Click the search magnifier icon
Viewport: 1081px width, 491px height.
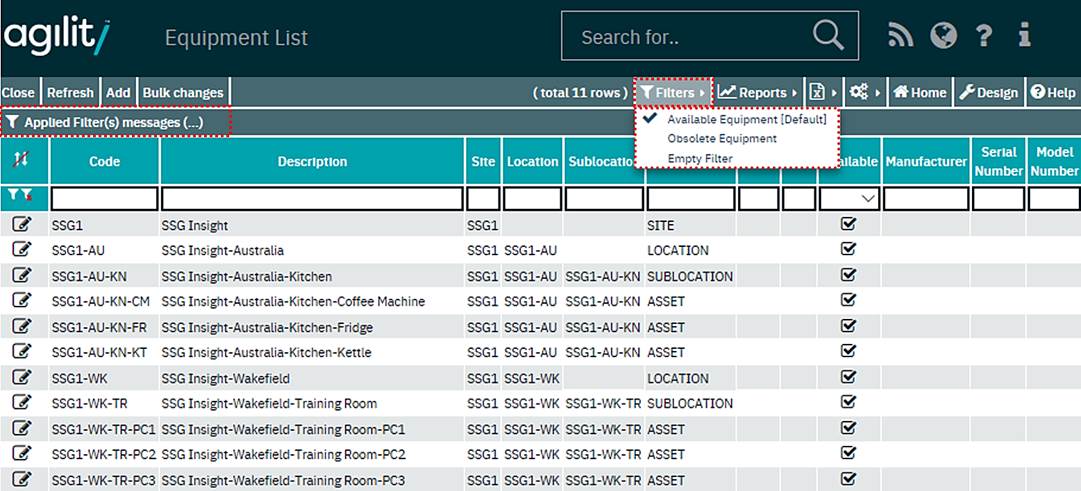tap(828, 37)
